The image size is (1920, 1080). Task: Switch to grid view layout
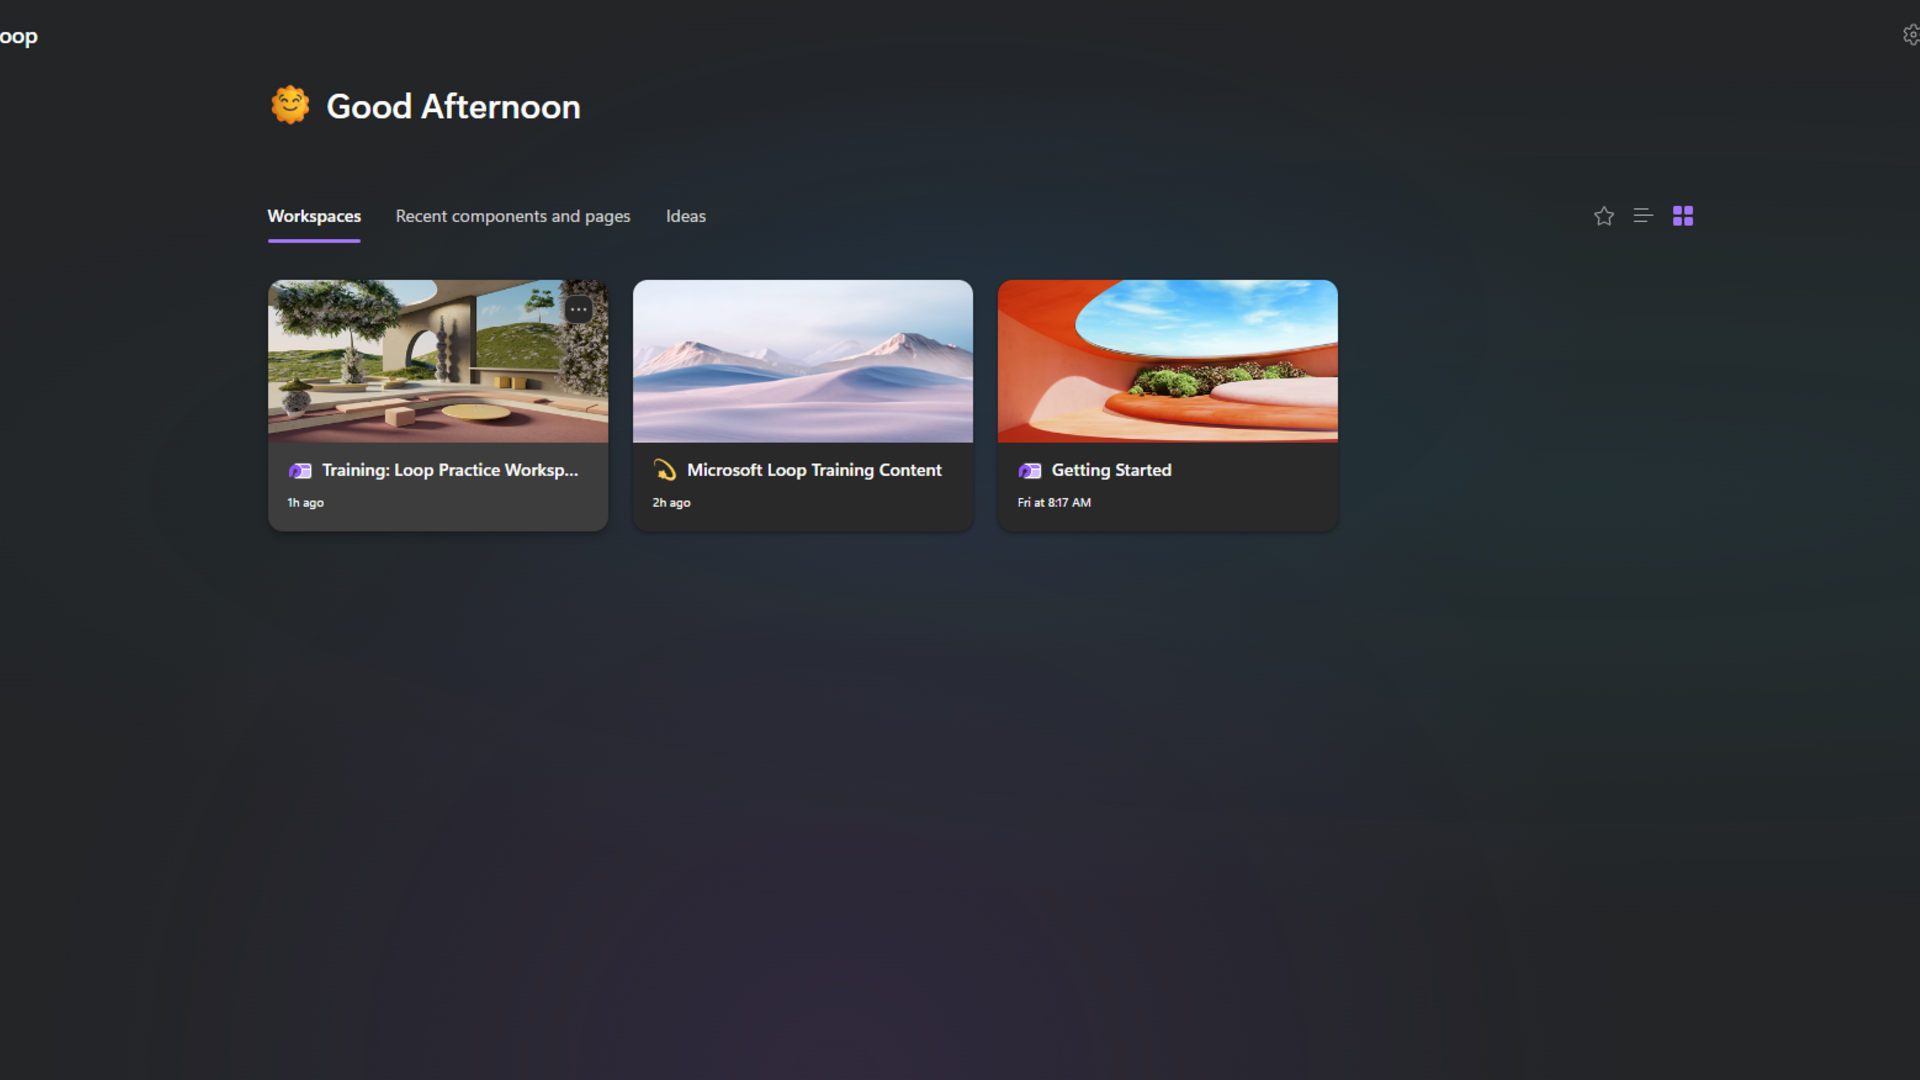click(x=1683, y=216)
